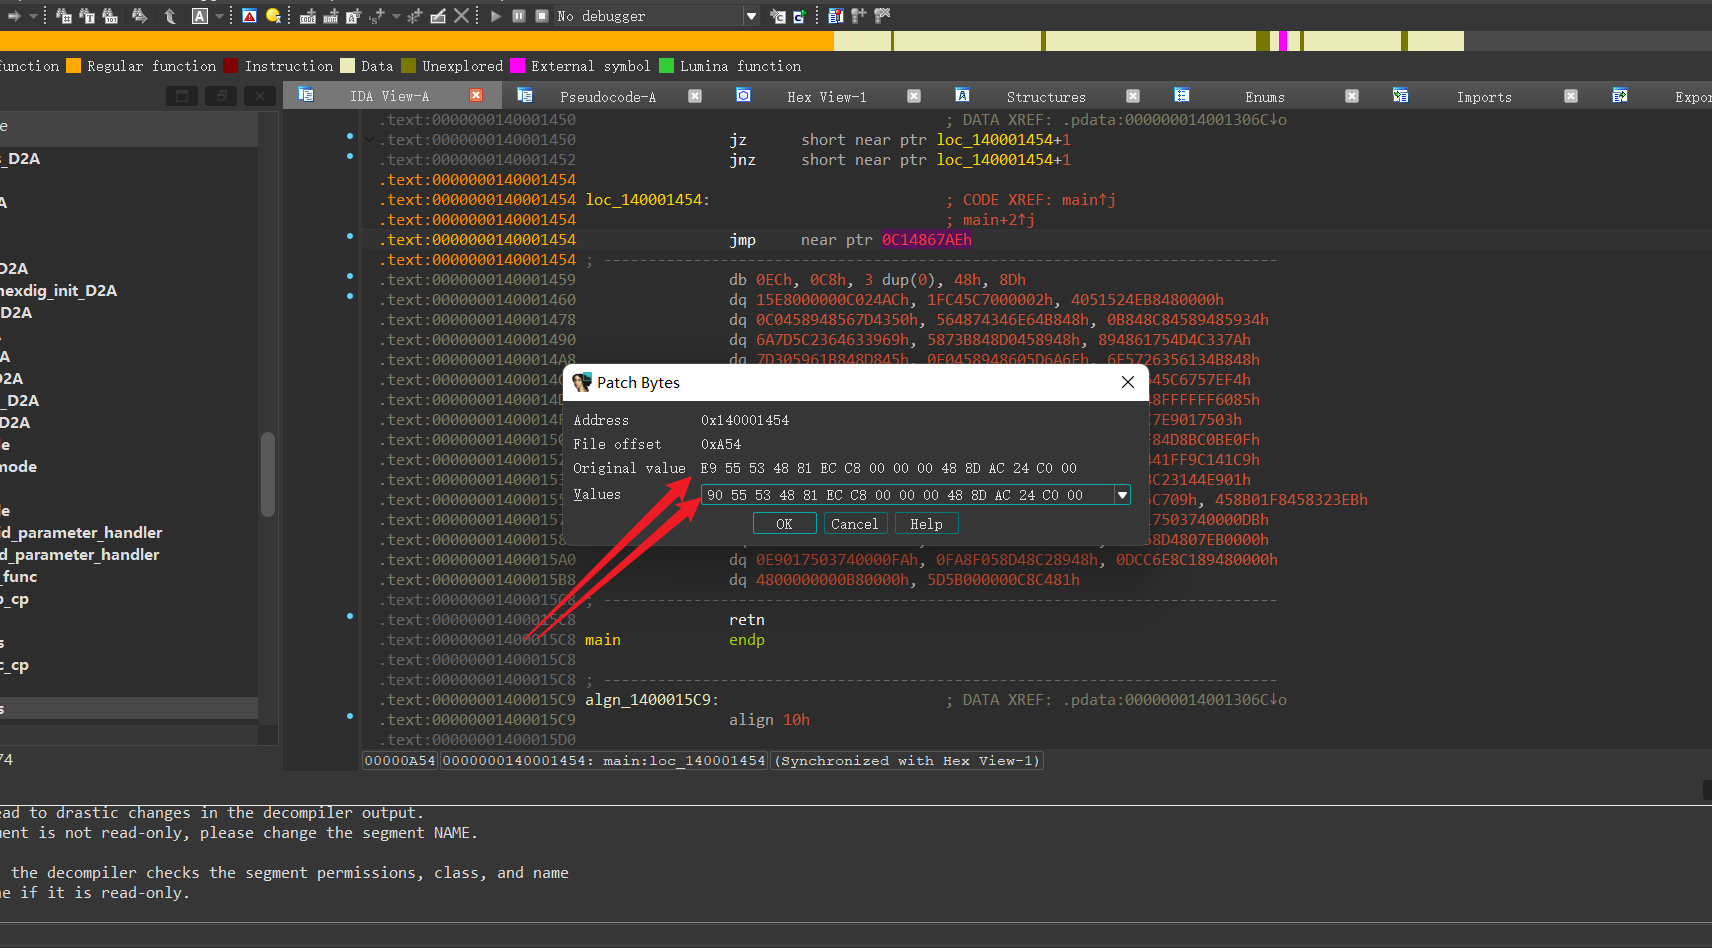Image resolution: width=1712 pixels, height=948 pixels.
Task: Click the blue list-window toolbar icon near debugger
Action: click(x=836, y=16)
